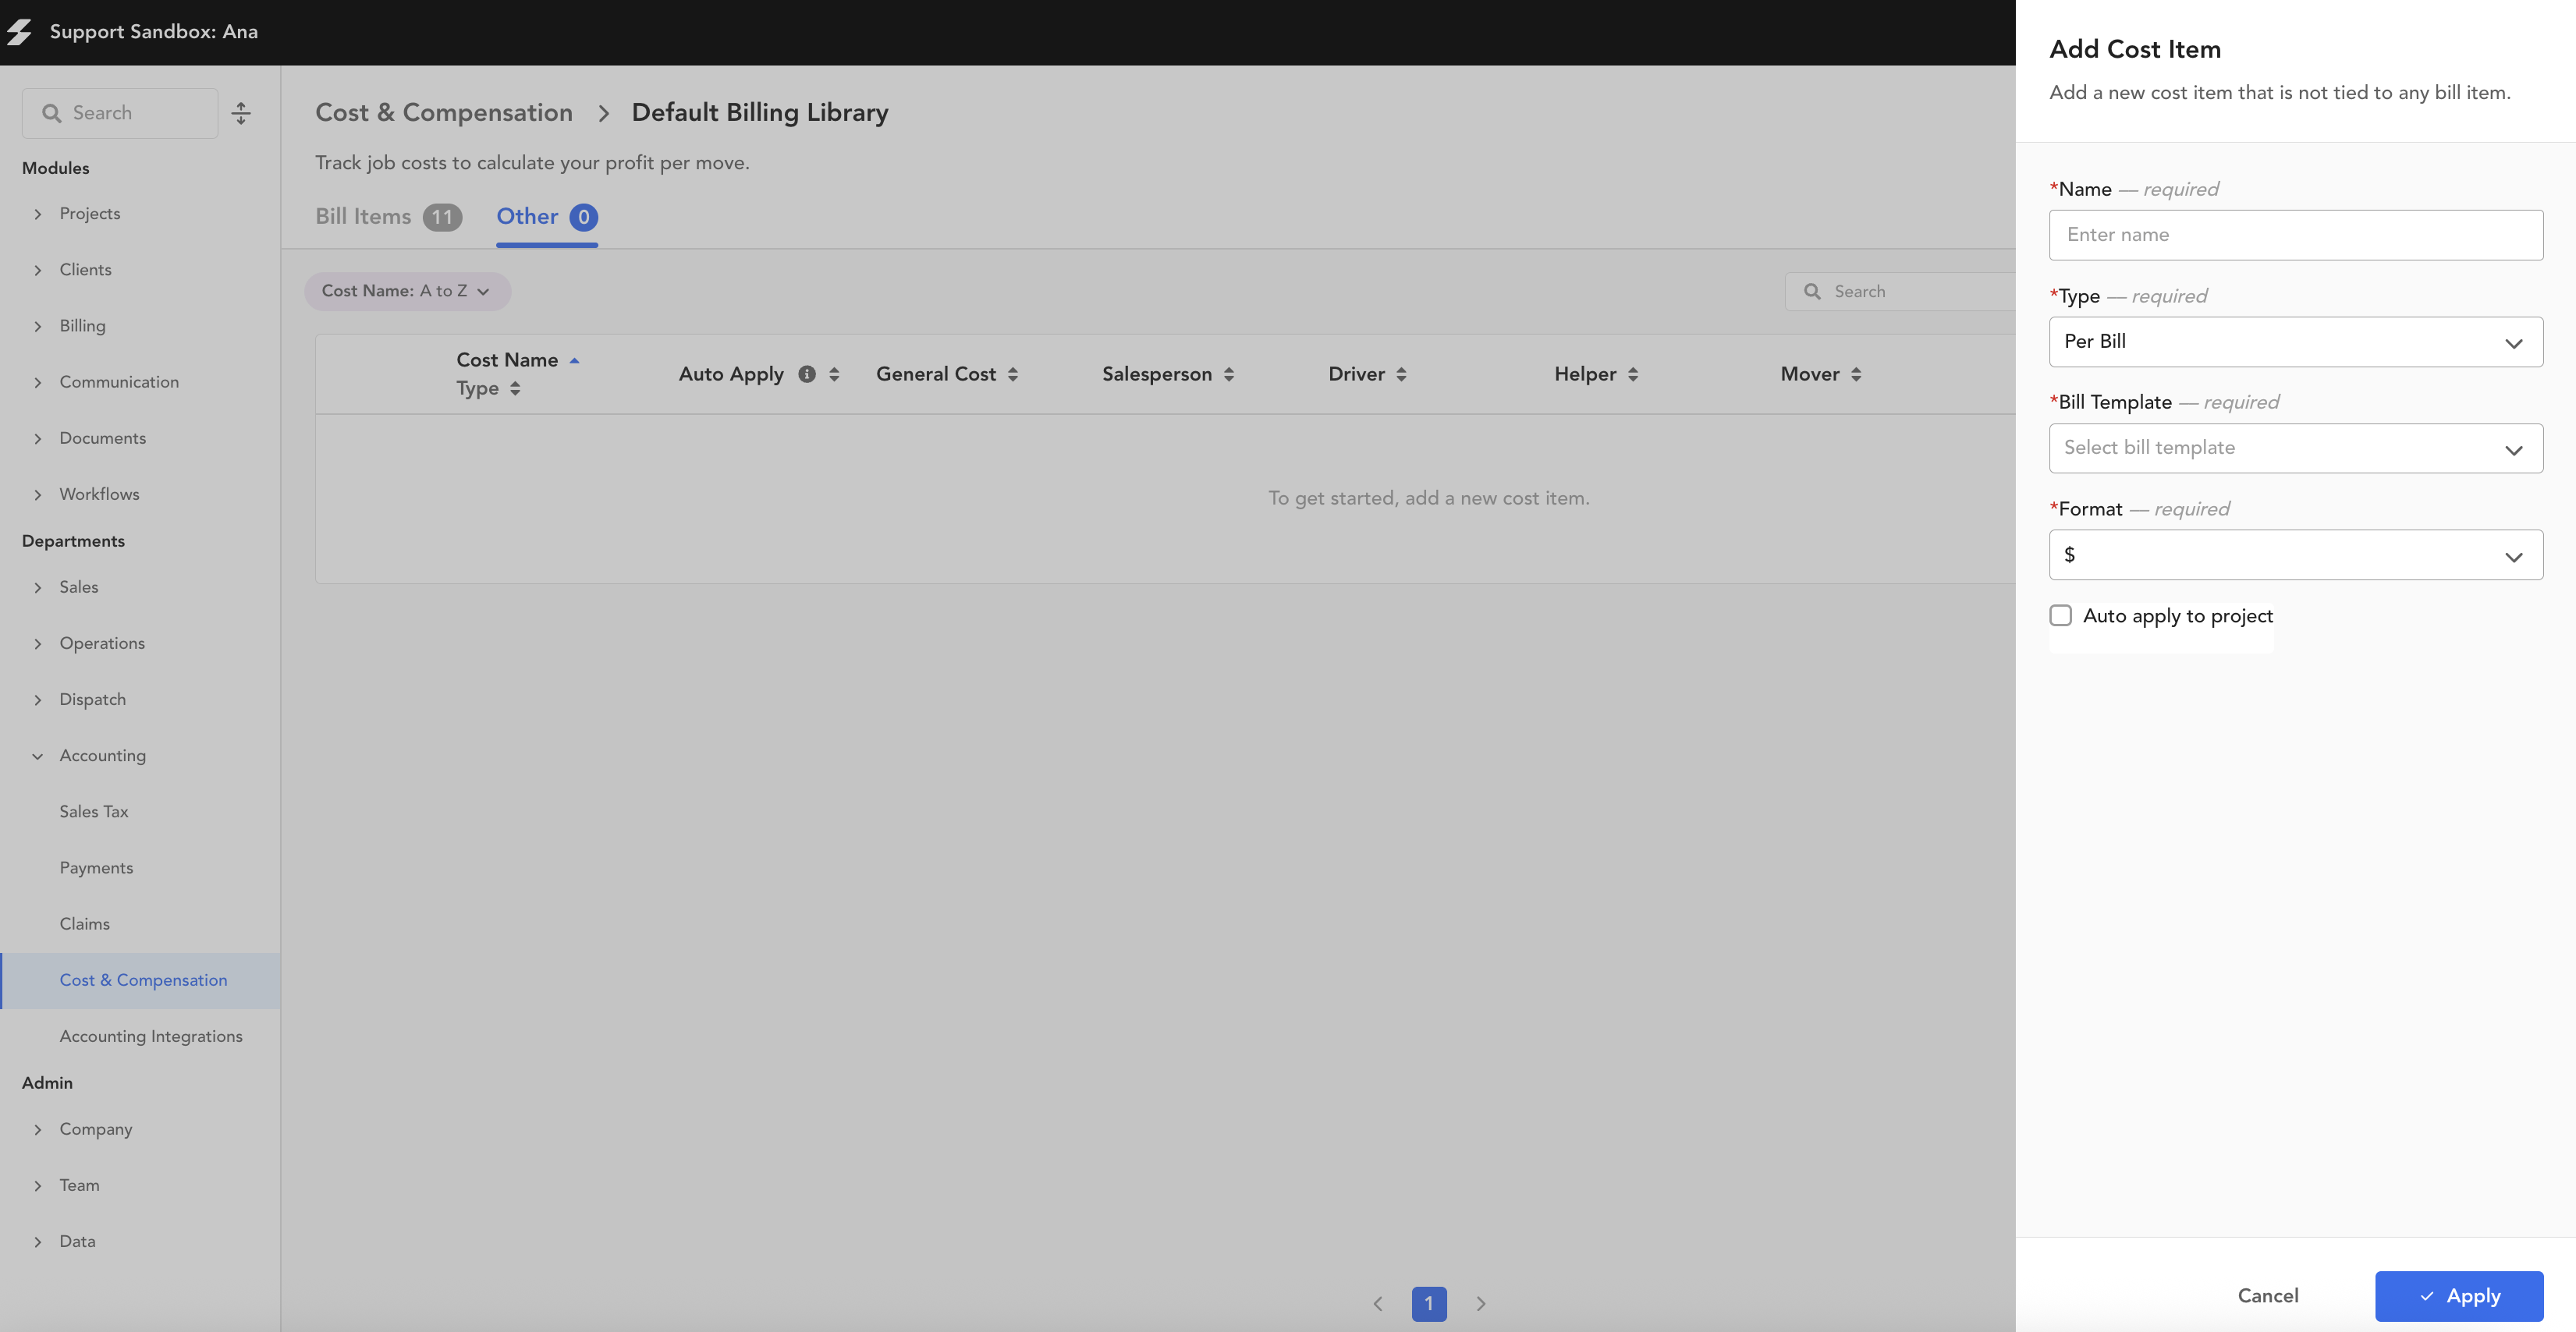The image size is (2576, 1332).
Task: Go to next page arrow
Action: pos(1481,1304)
